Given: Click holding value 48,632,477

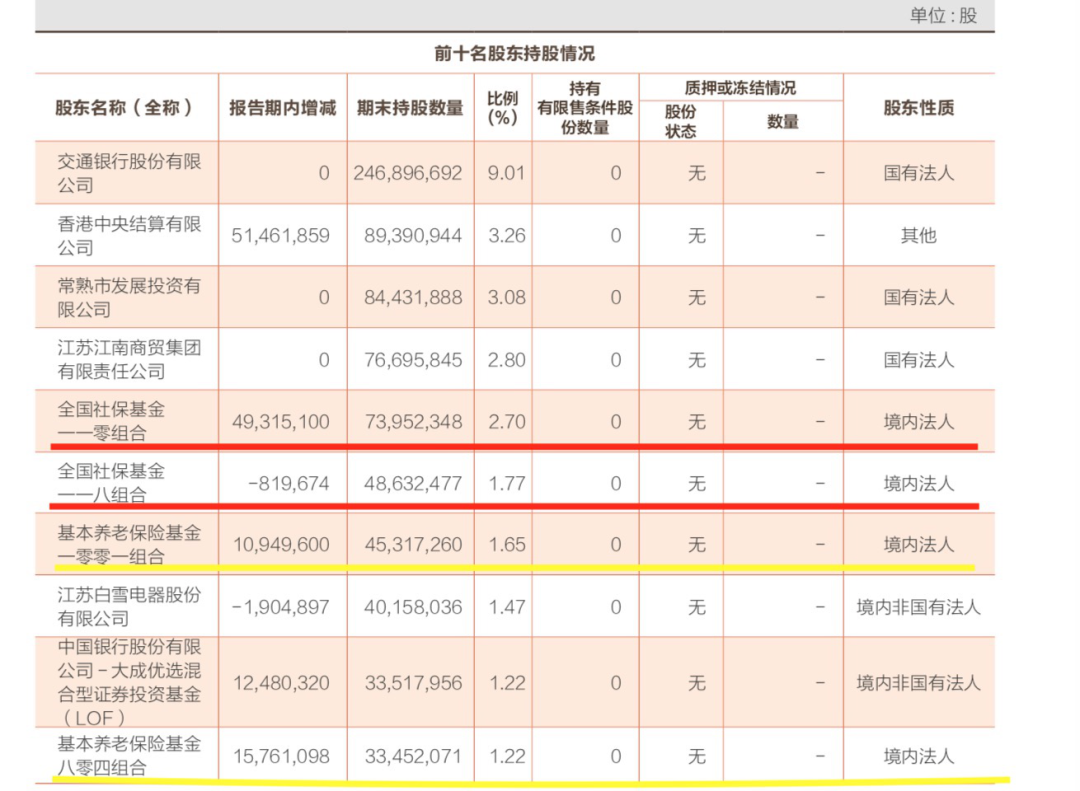Looking at the screenshot, I should click(413, 484).
